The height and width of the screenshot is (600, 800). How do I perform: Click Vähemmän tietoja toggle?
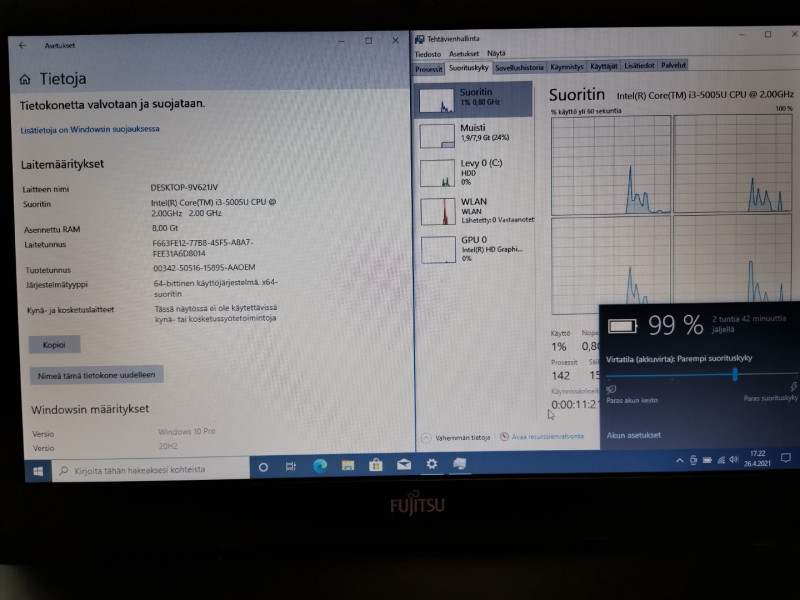click(x=456, y=438)
